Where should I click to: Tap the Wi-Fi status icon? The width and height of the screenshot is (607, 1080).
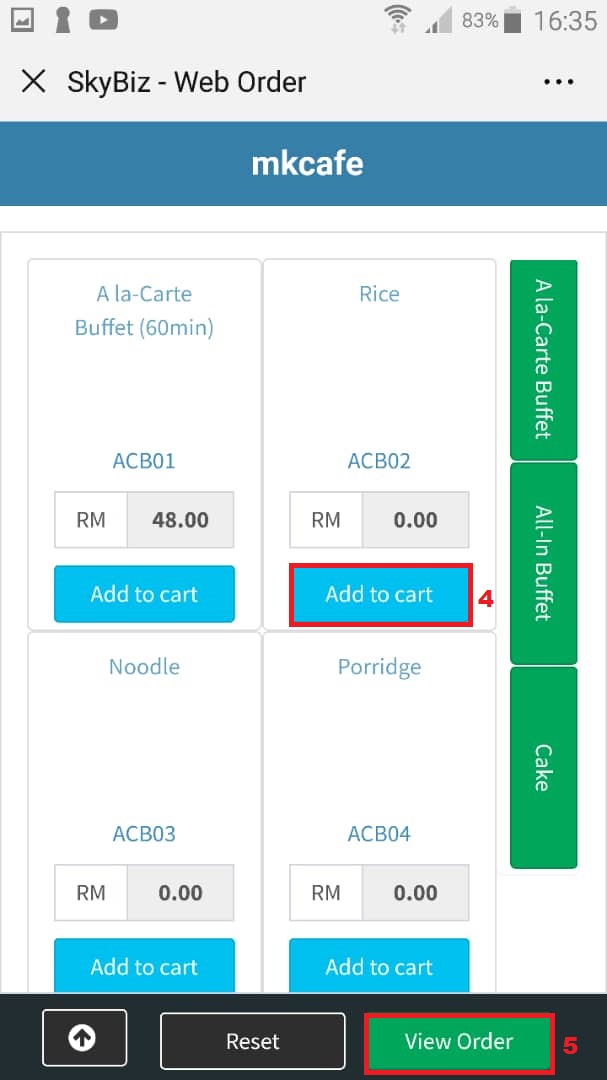click(x=398, y=20)
